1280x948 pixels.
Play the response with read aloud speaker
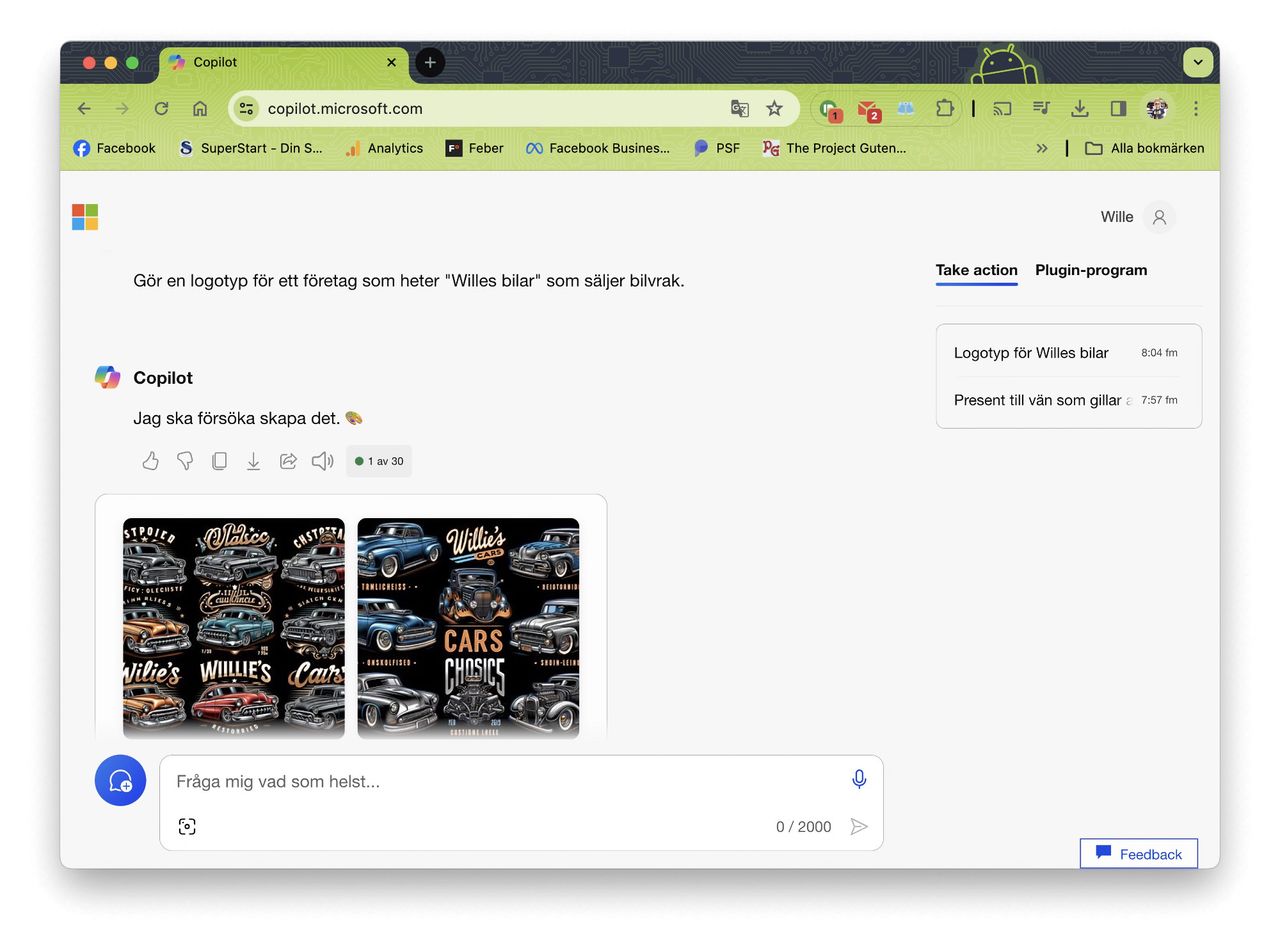click(322, 461)
